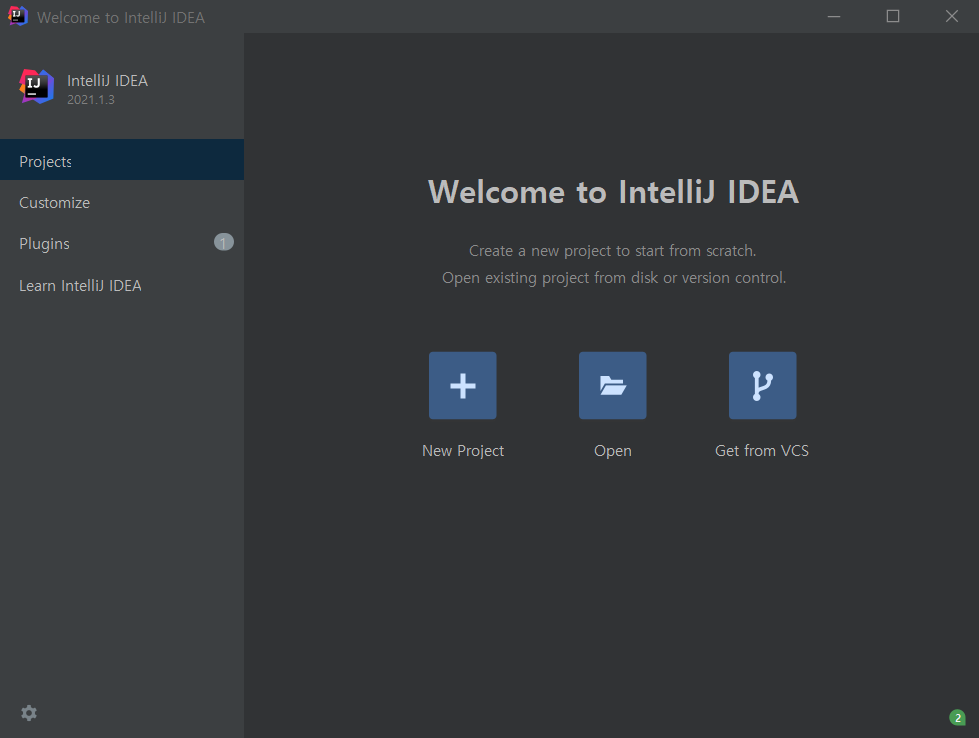
Task: Click the IntelliJ IDEA product name in the sidebar
Action: tap(107, 81)
